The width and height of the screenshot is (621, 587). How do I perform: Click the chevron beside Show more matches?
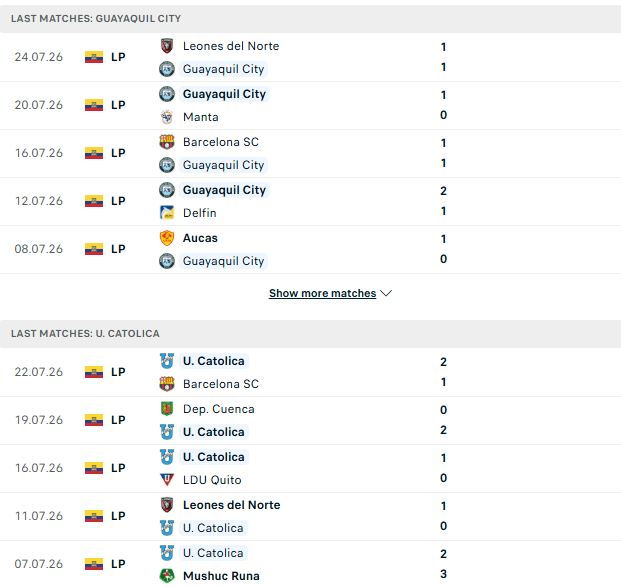click(x=386, y=293)
